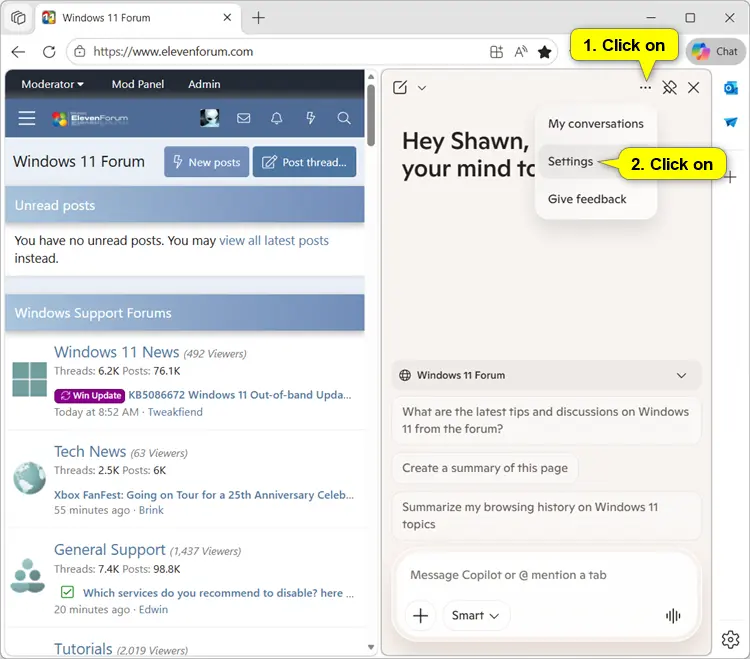Open Brink user profile
The height and width of the screenshot is (659, 750).
pyautogui.click(x=151, y=510)
